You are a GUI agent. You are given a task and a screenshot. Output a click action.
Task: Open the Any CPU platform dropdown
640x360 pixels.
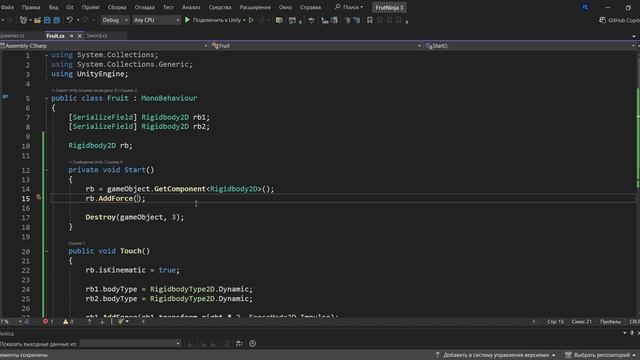[x=156, y=20]
